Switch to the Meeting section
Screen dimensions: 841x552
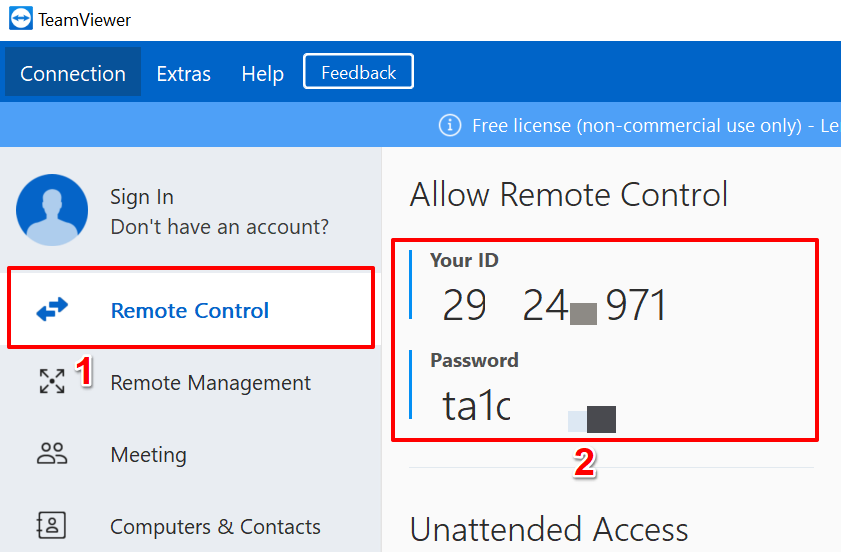click(149, 455)
